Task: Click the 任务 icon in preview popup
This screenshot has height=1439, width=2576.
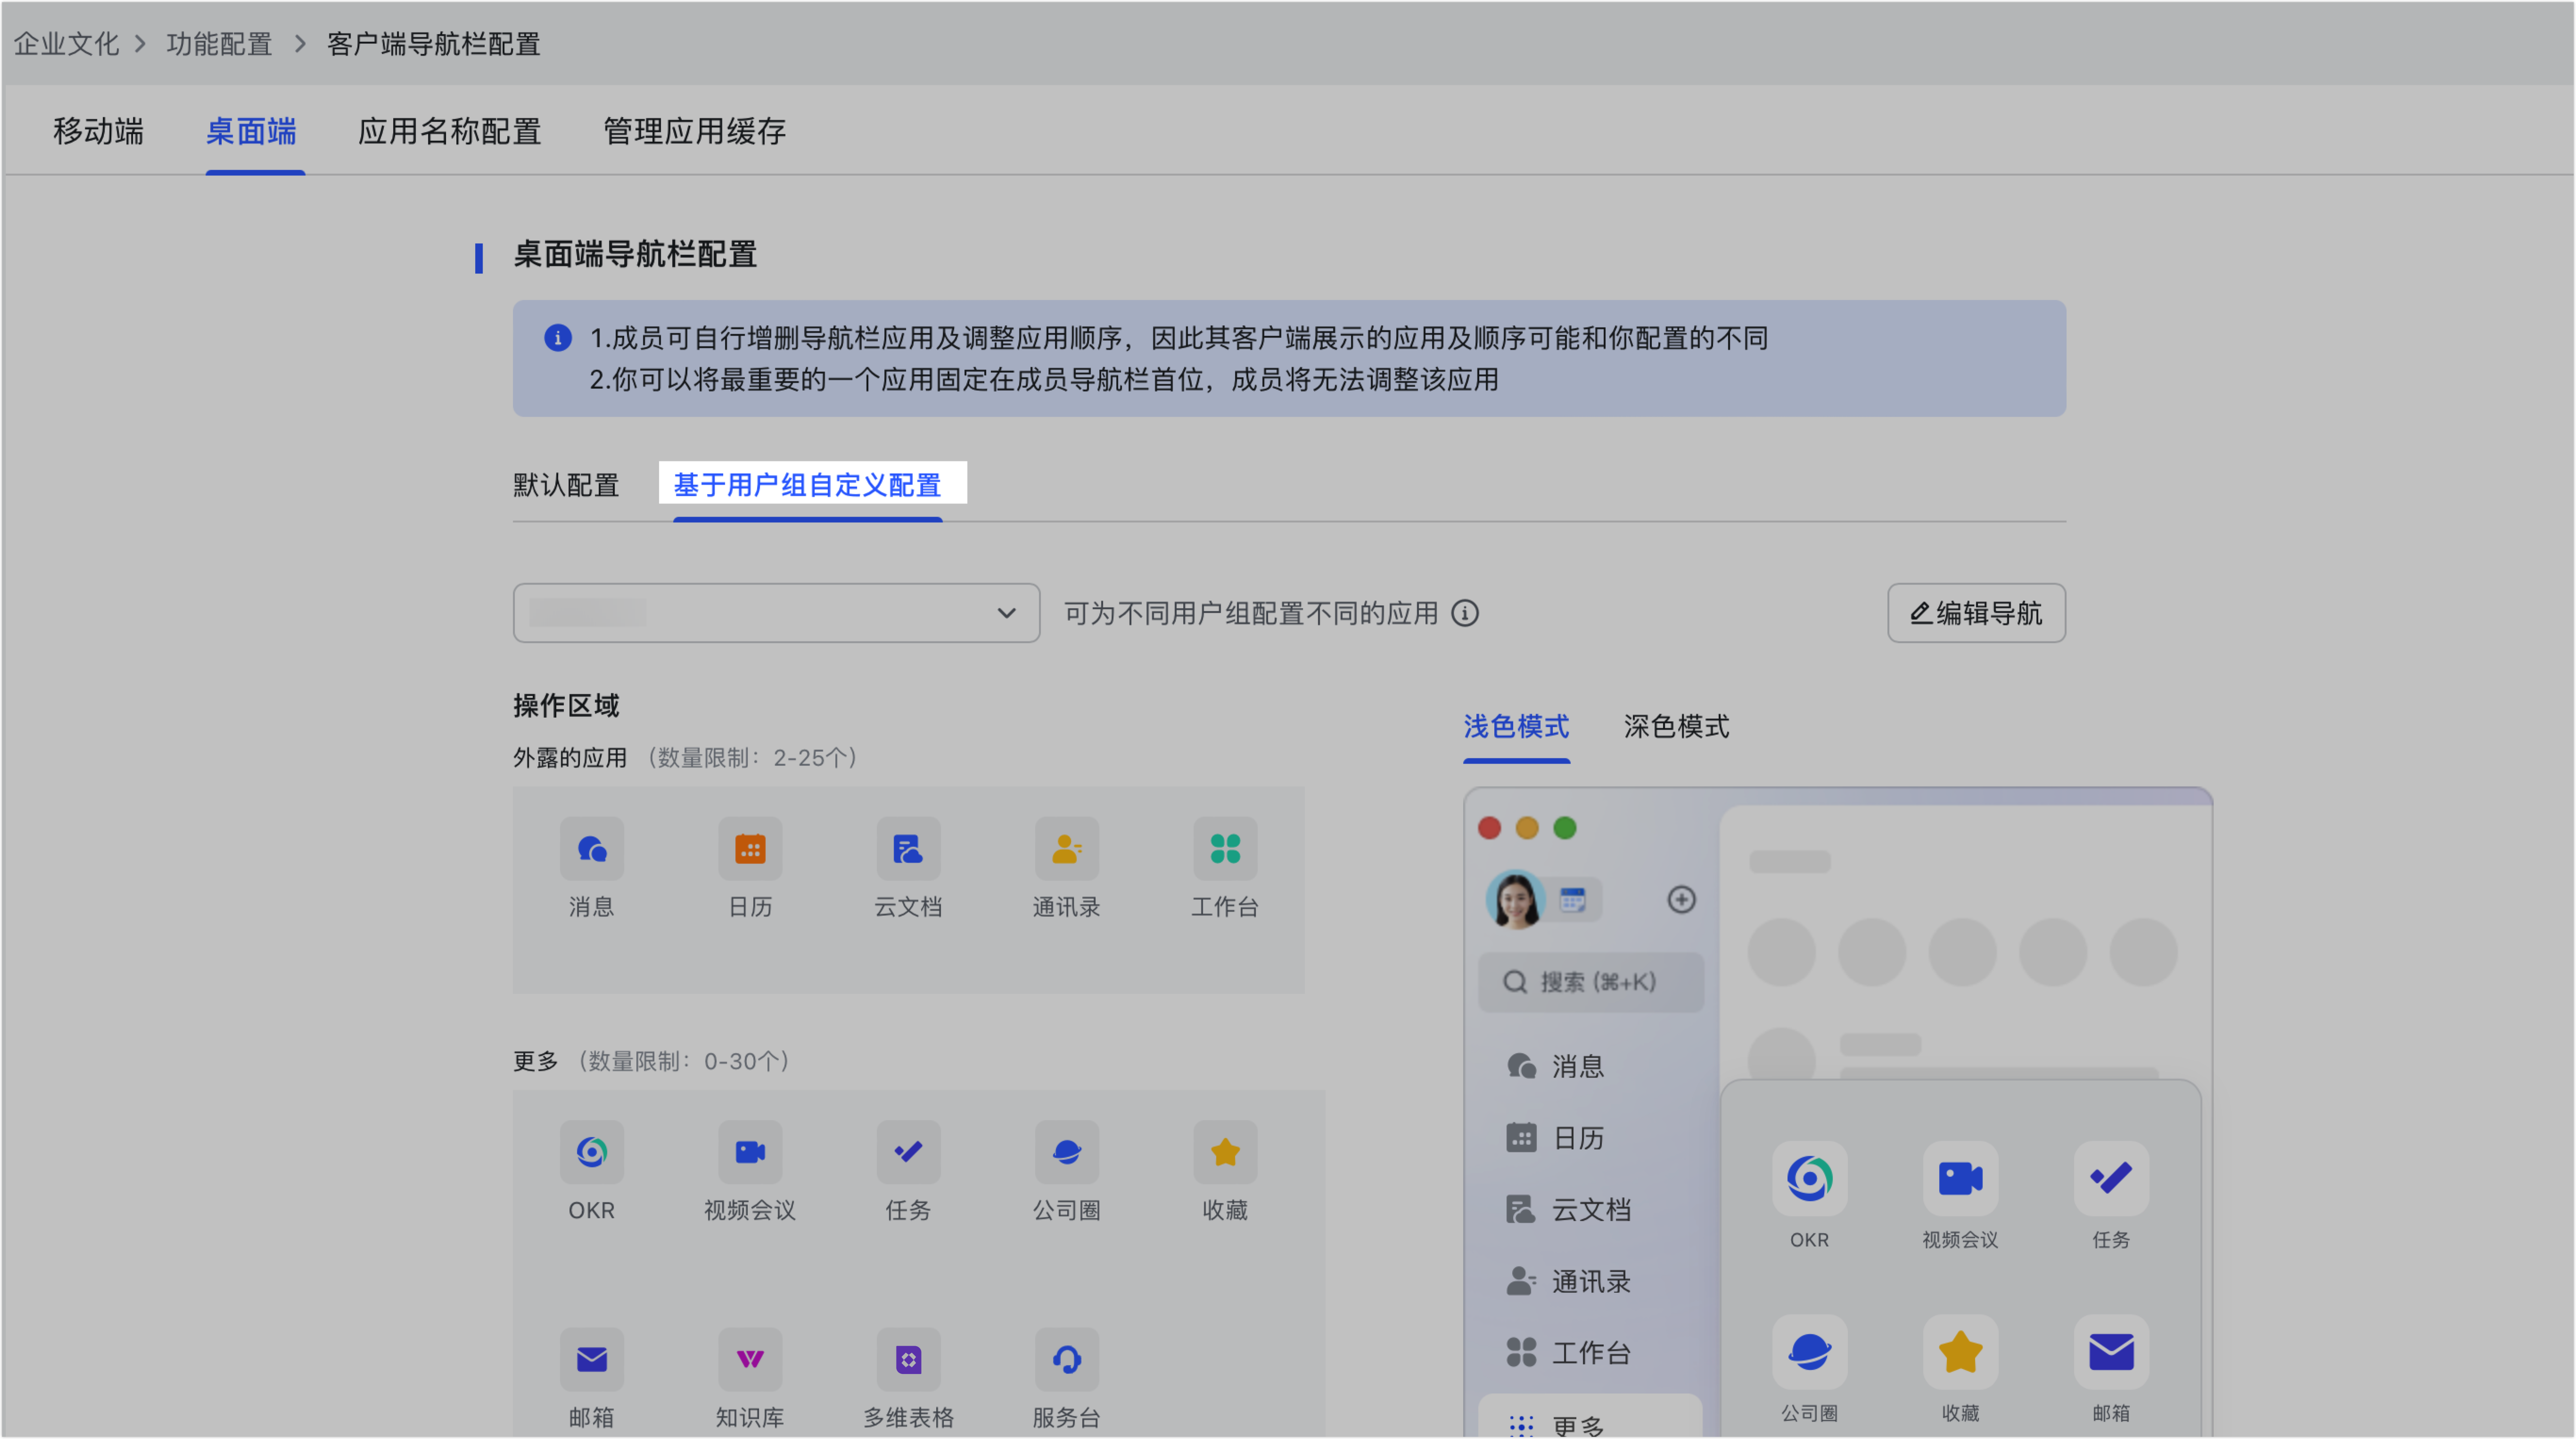Action: coord(2111,1178)
